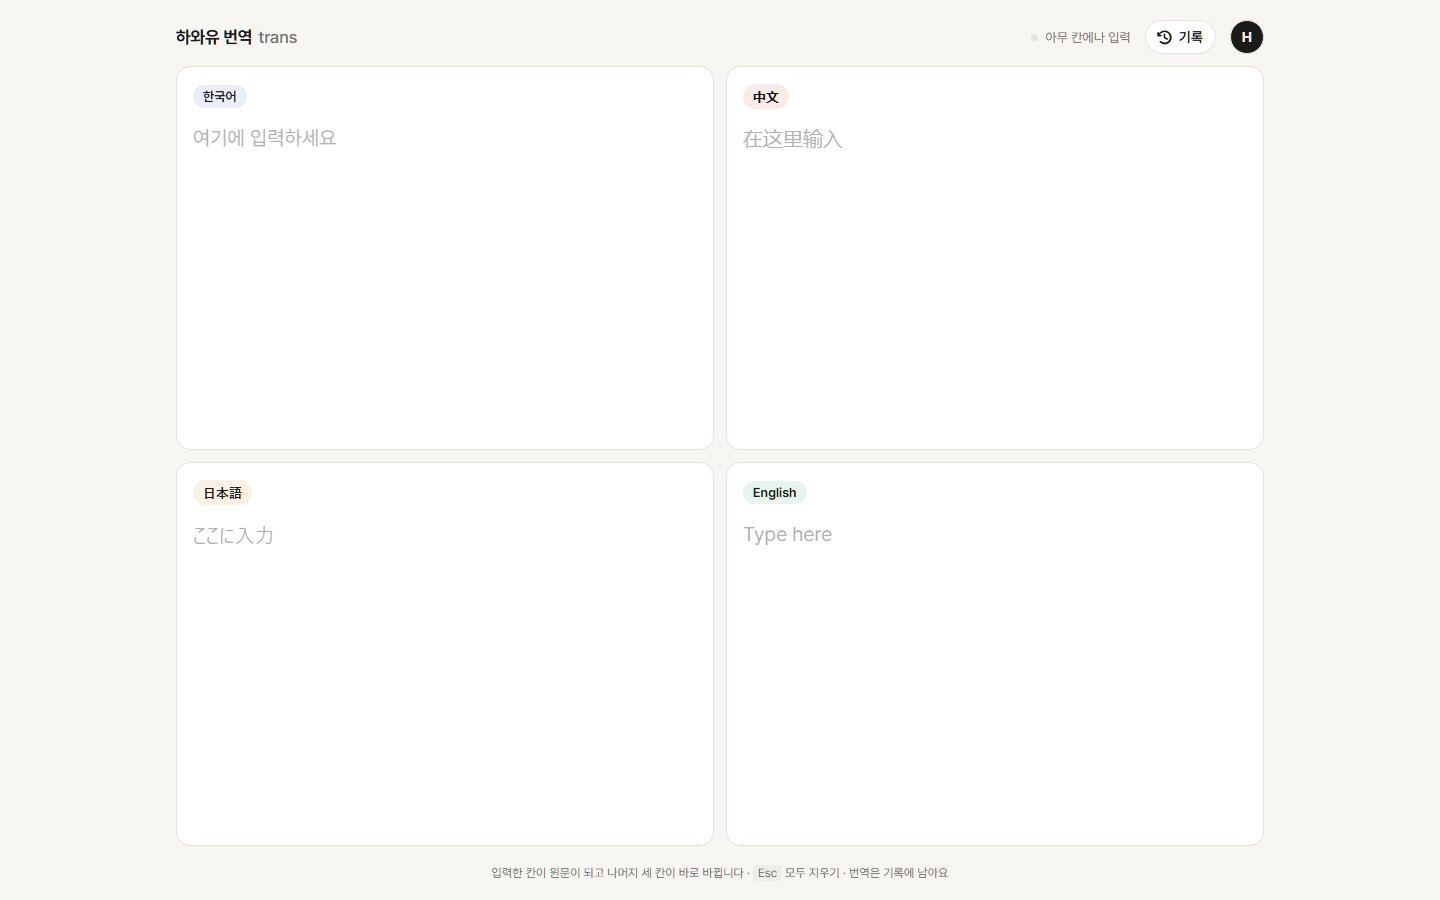The image size is (1440, 900).
Task: Click the 中文 language label
Action: [766, 97]
